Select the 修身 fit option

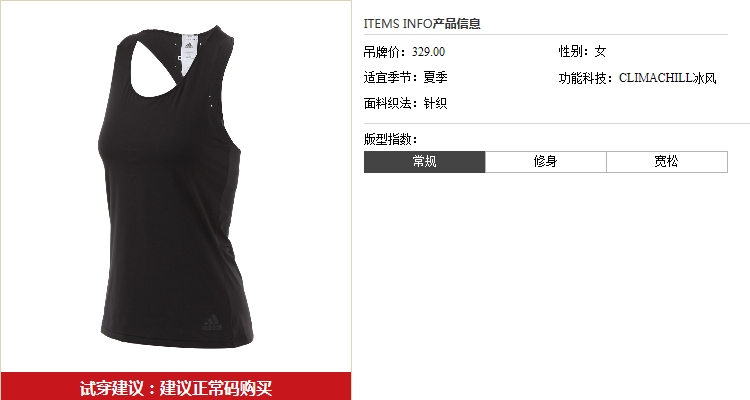[546, 162]
